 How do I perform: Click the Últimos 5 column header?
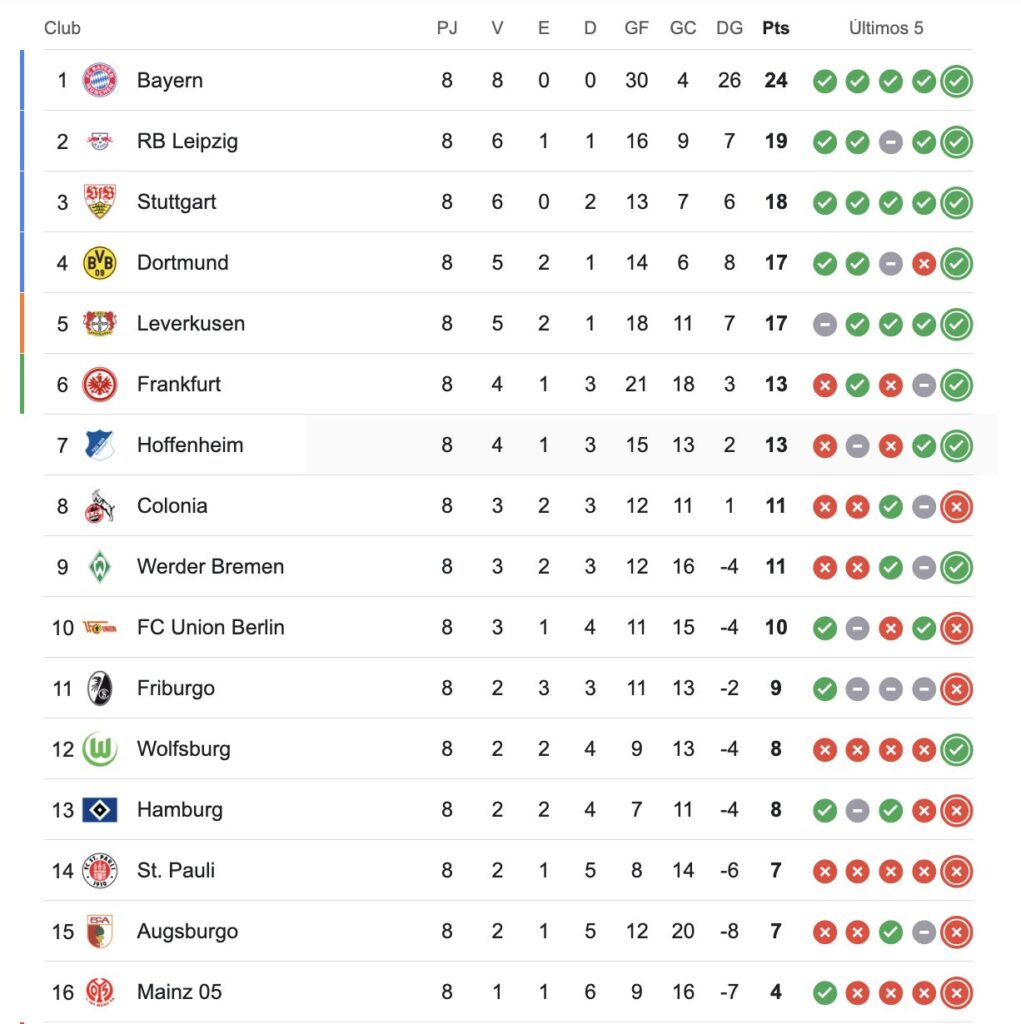pos(886,28)
